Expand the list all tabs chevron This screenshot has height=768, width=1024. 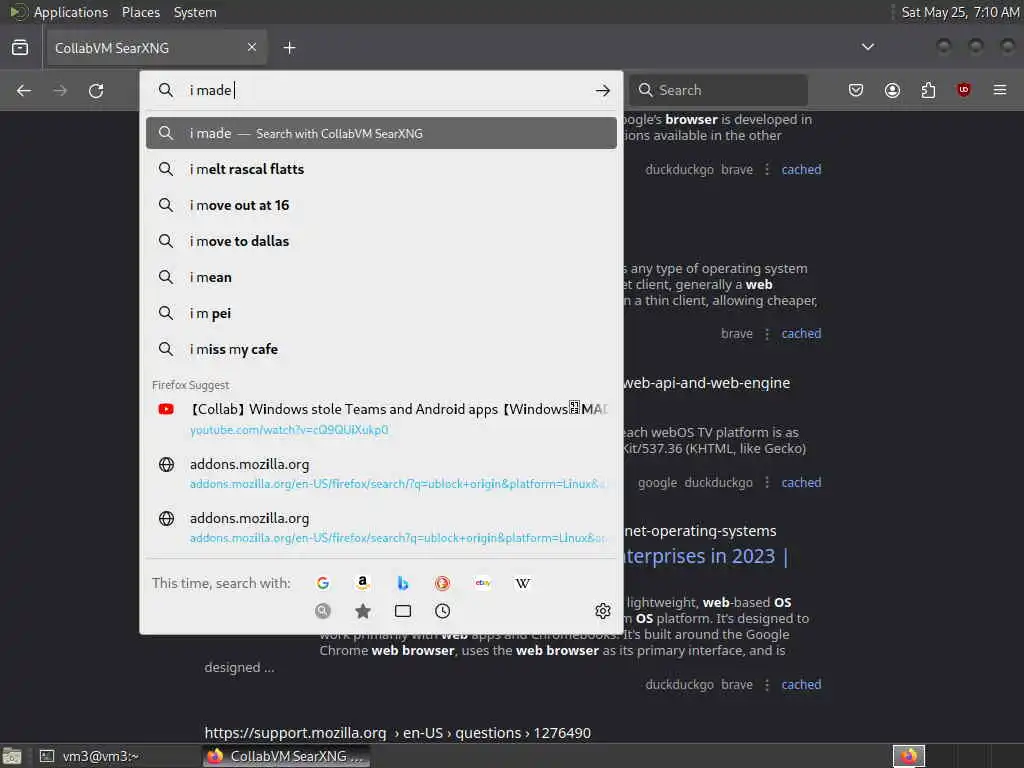coord(867,47)
